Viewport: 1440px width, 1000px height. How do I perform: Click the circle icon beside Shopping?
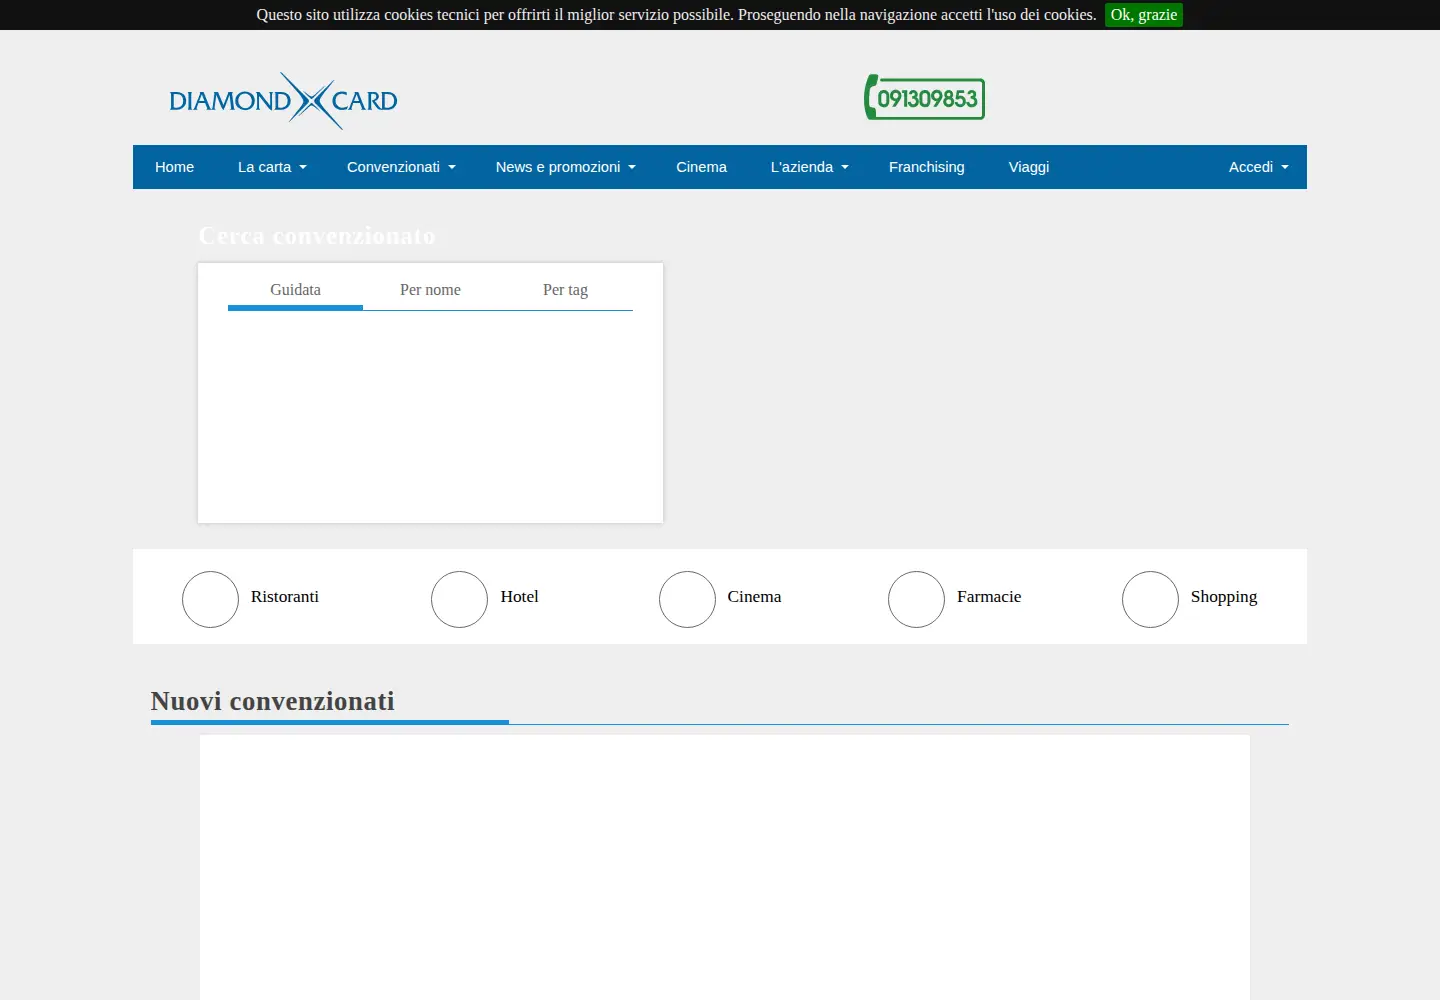coord(1150,599)
